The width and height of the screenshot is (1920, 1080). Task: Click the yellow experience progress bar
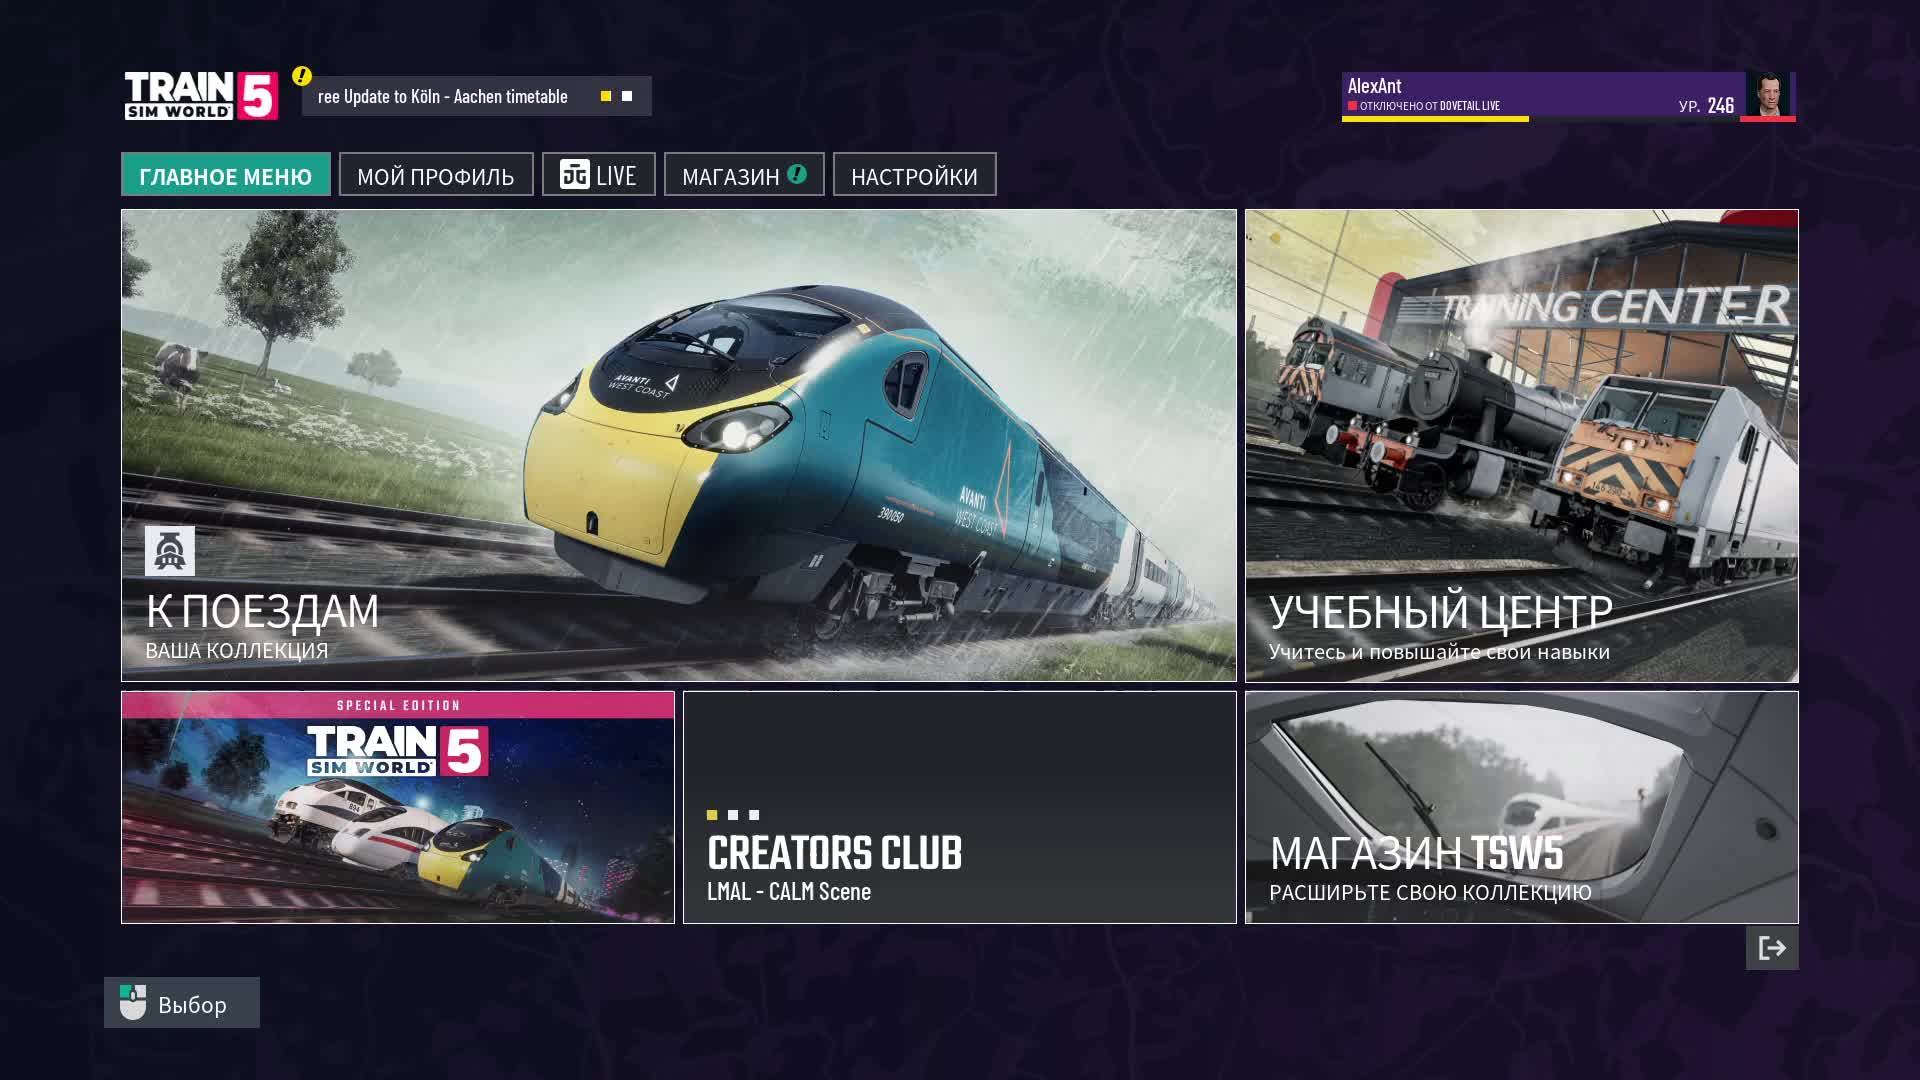[1435, 119]
